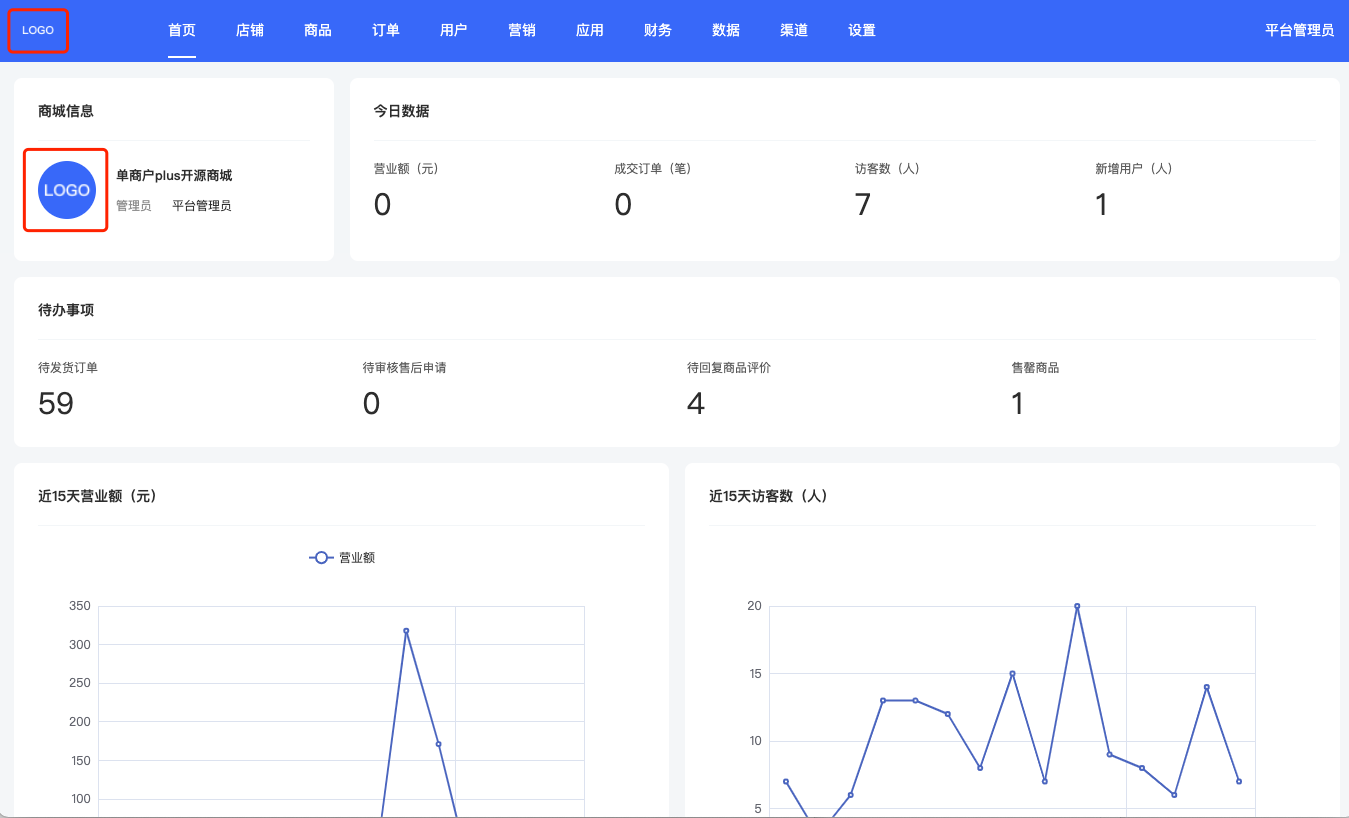Click the LOGO in the top navigation bar
The image size is (1349, 818).
[x=38, y=30]
